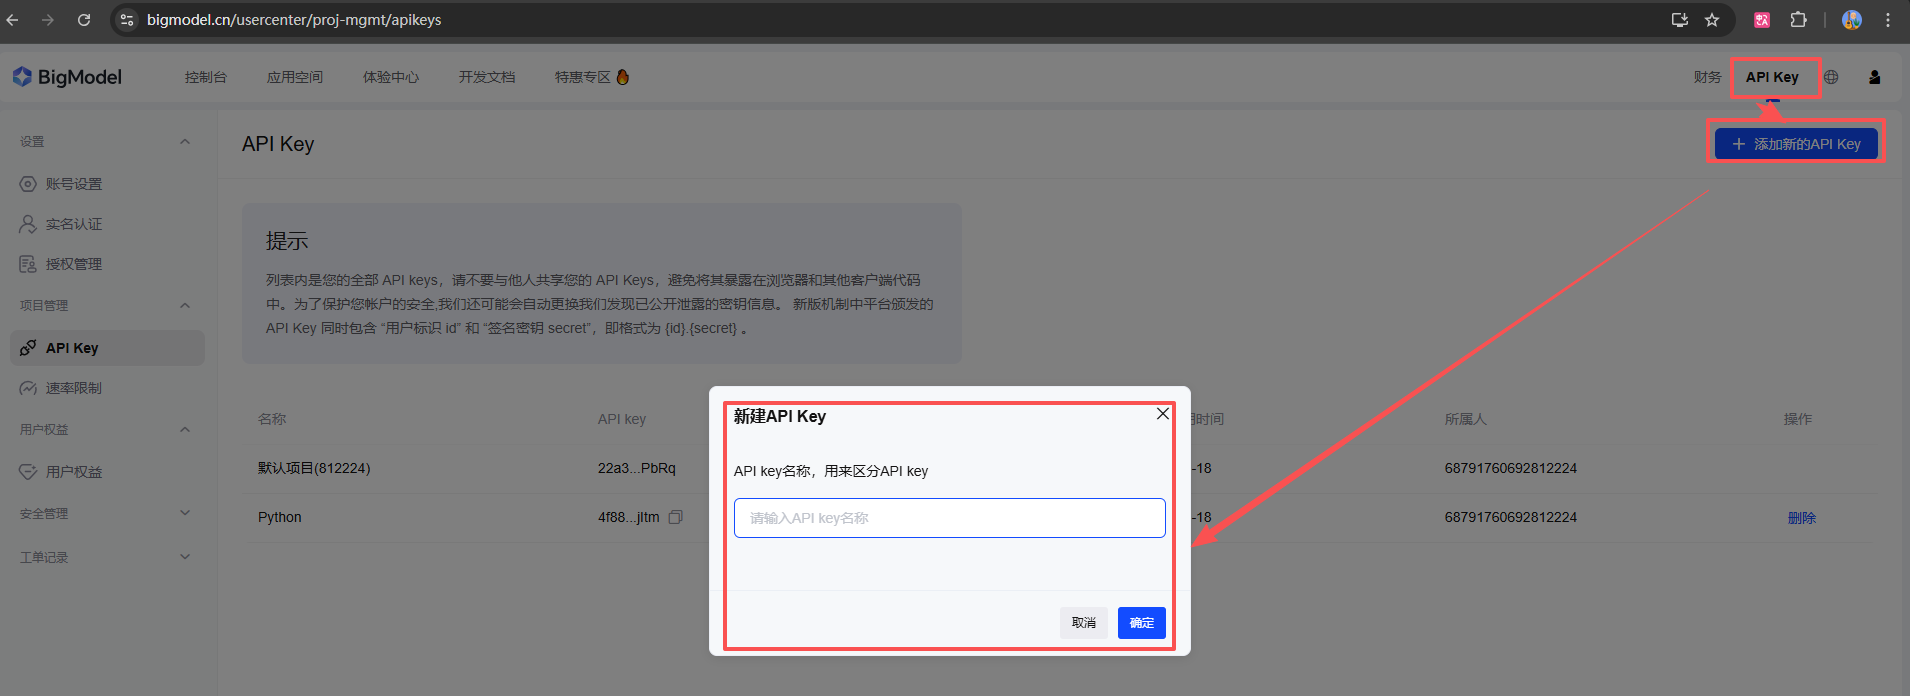Expand the 工单记录 sidebar section

185,557
